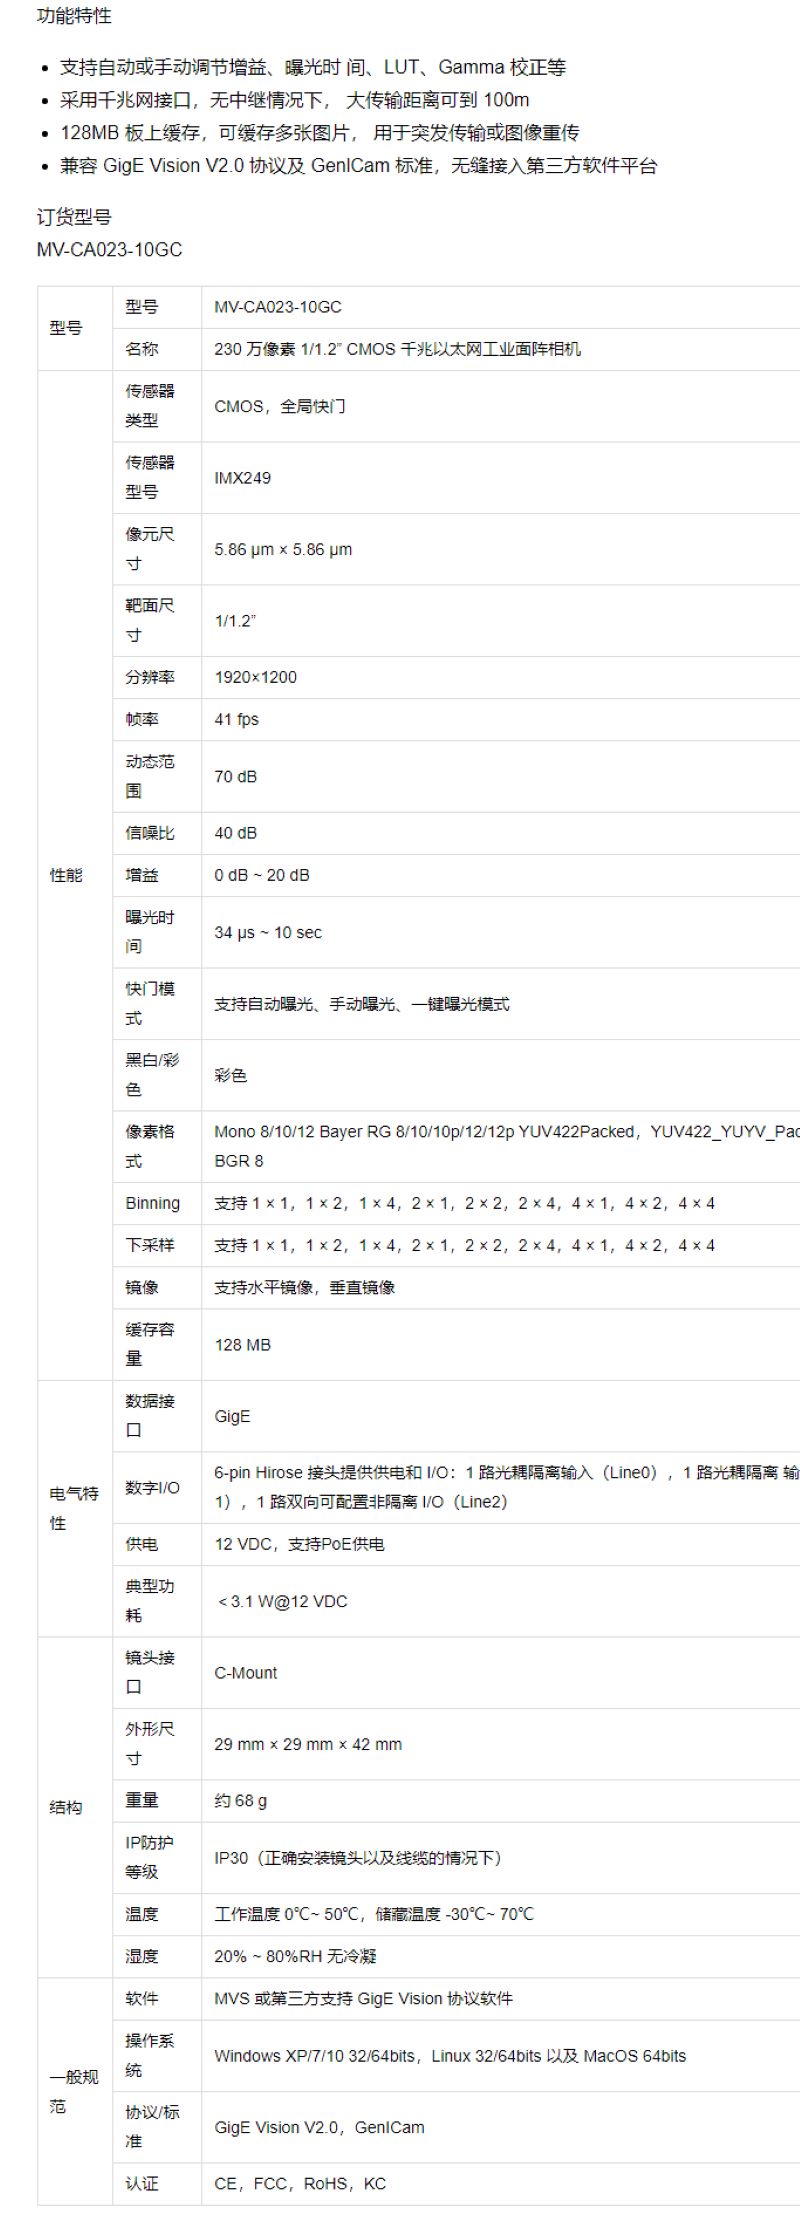Click the OS value Windows XP/7/10 32/64bits
Viewport: 800px width, 2240px height.
click(450, 2056)
